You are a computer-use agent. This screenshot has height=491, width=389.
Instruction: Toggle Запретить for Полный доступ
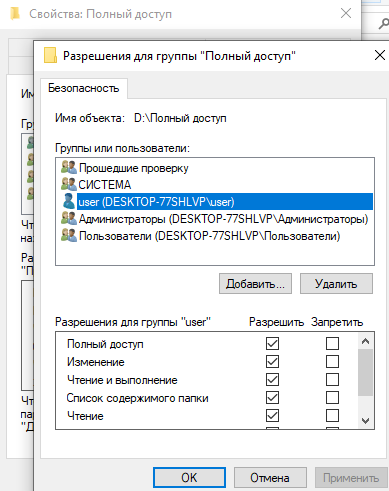coord(332,343)
